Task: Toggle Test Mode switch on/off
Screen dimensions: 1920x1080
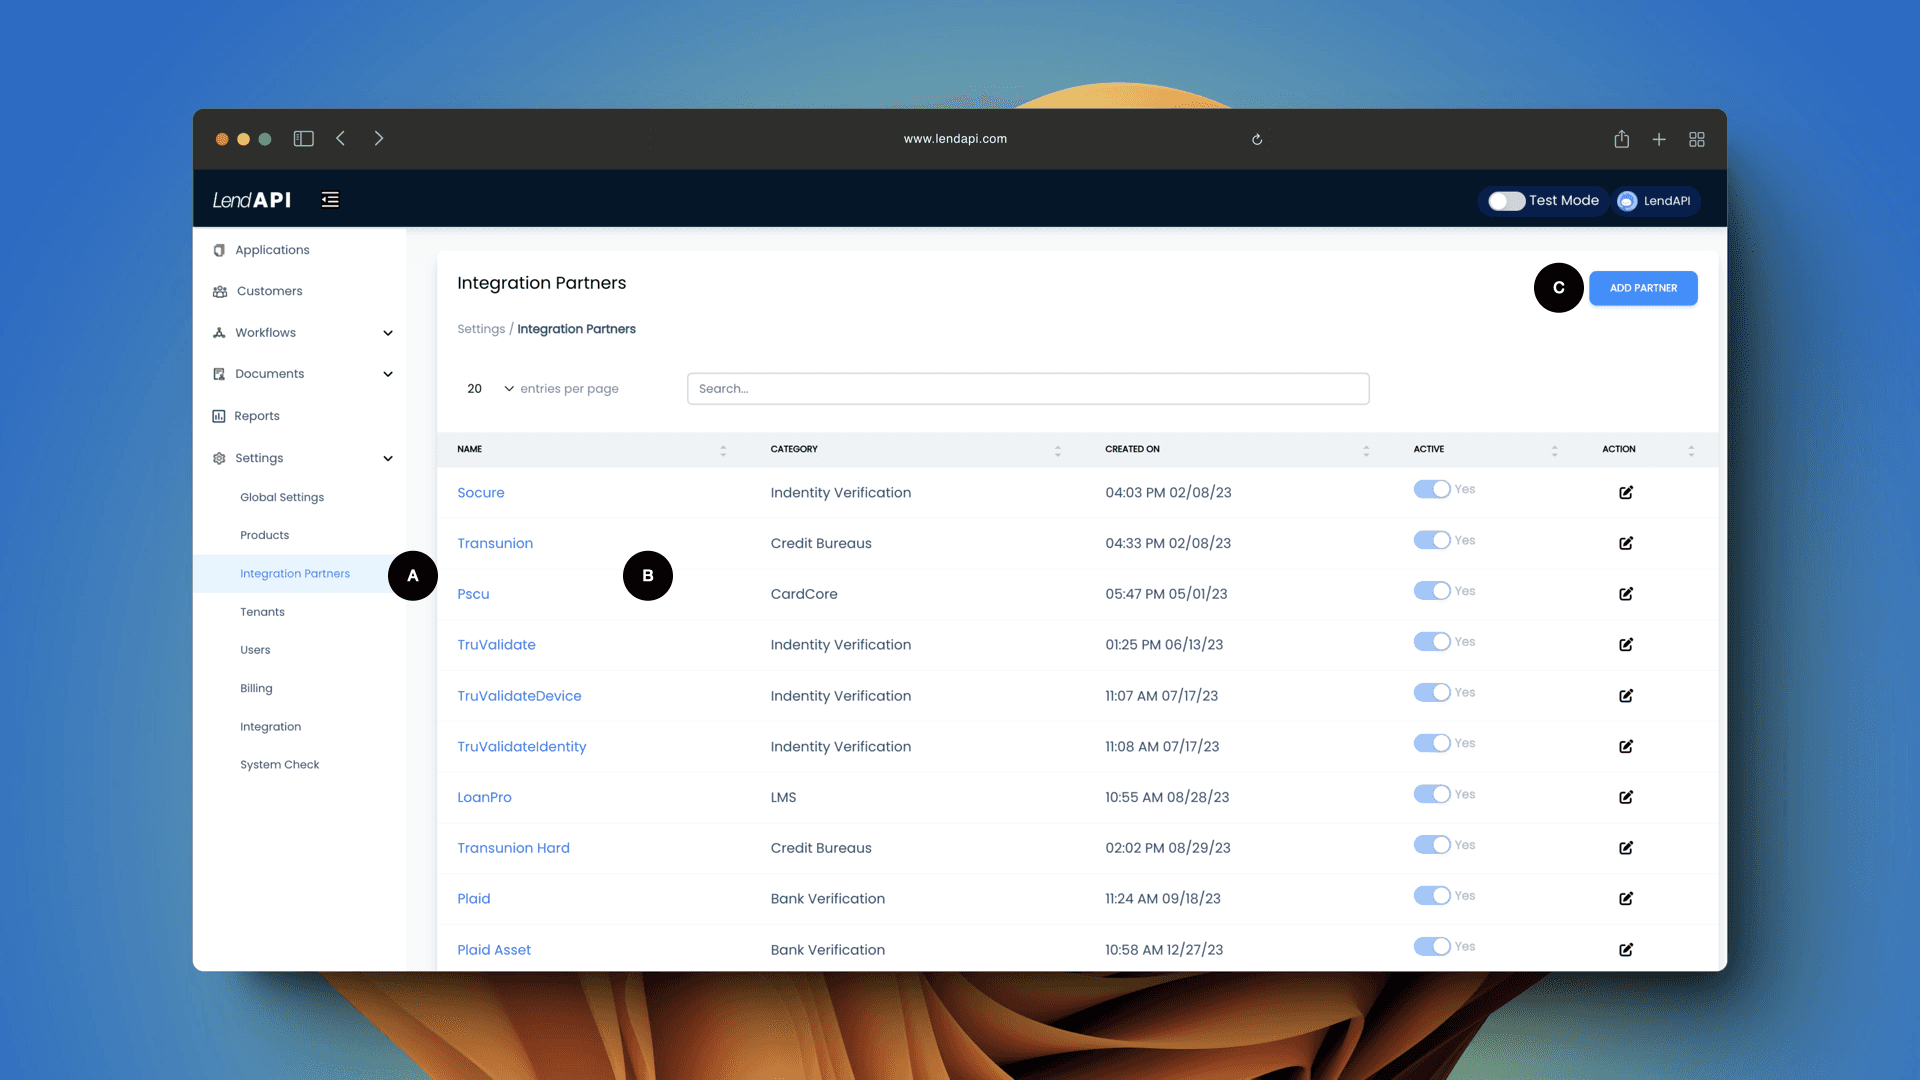Action: point(1505,200)
